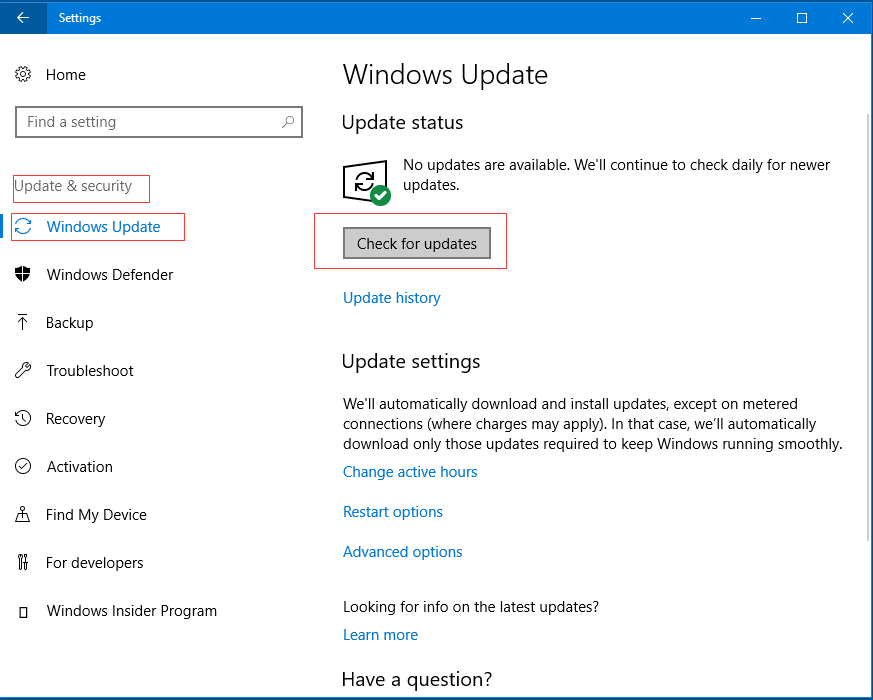The image size is (873, 700).
Task: Open the For developers page
Action: click(x=95, y=562)
